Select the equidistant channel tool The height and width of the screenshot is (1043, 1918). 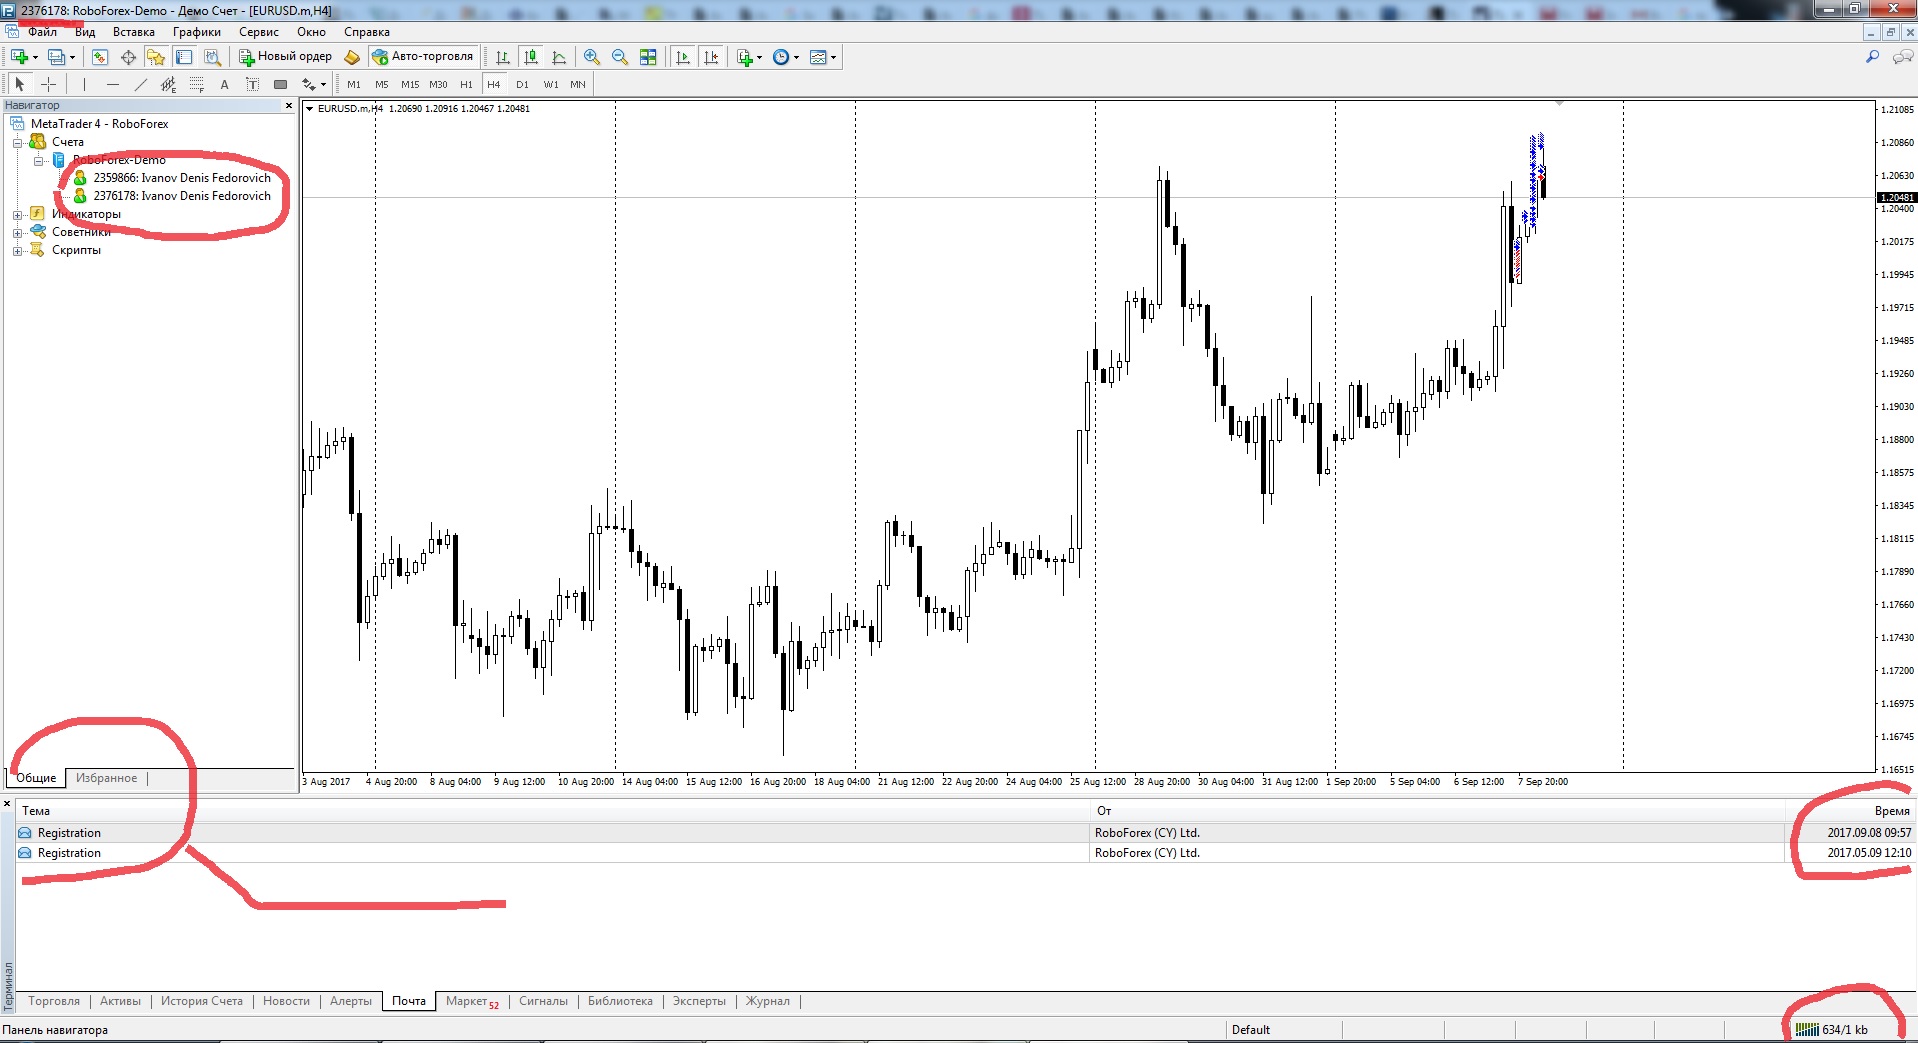169,85
